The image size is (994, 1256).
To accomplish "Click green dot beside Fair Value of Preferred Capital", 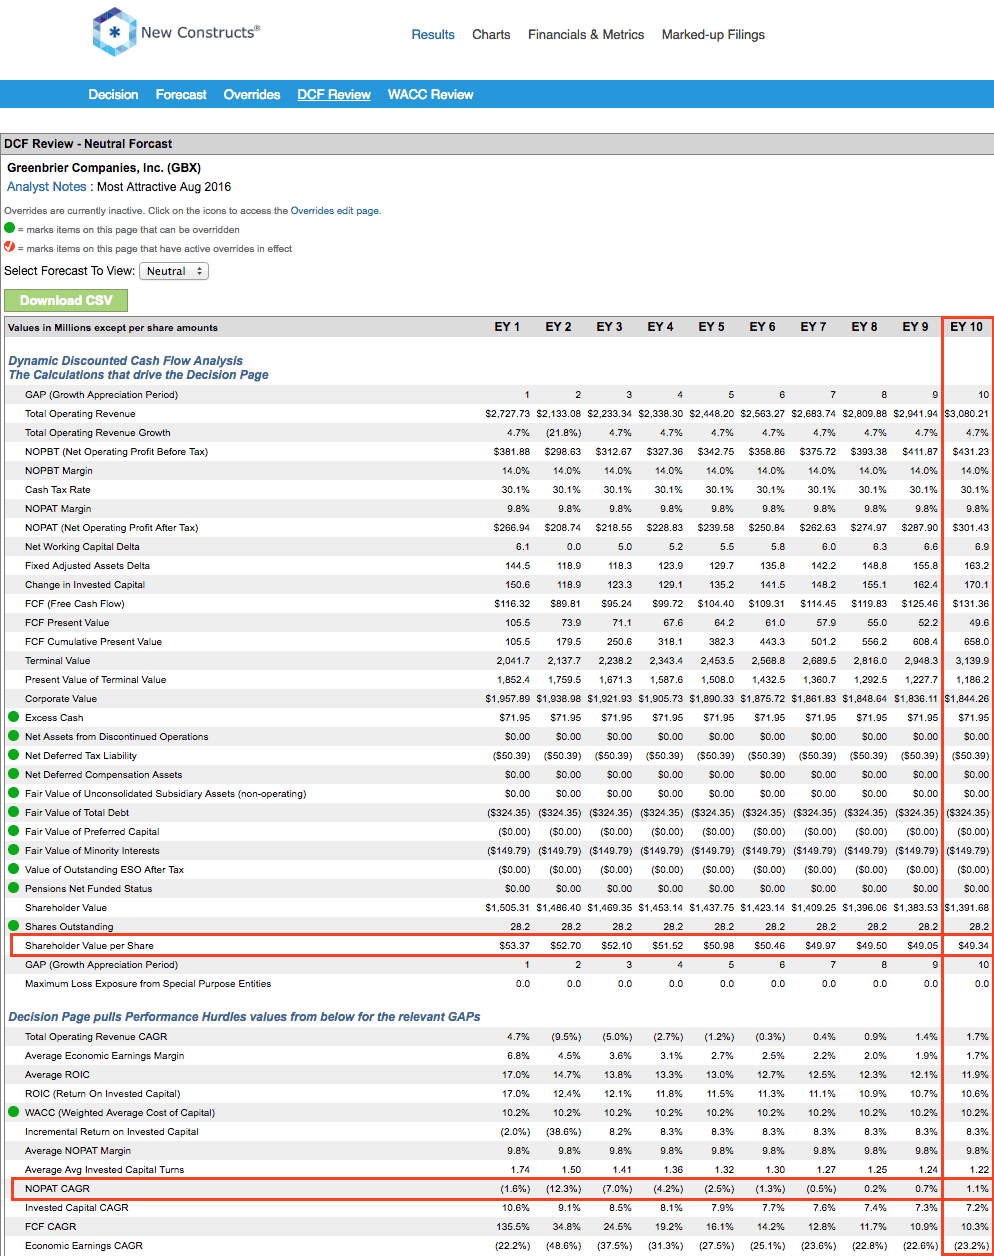I will click(x=14, y=831).
